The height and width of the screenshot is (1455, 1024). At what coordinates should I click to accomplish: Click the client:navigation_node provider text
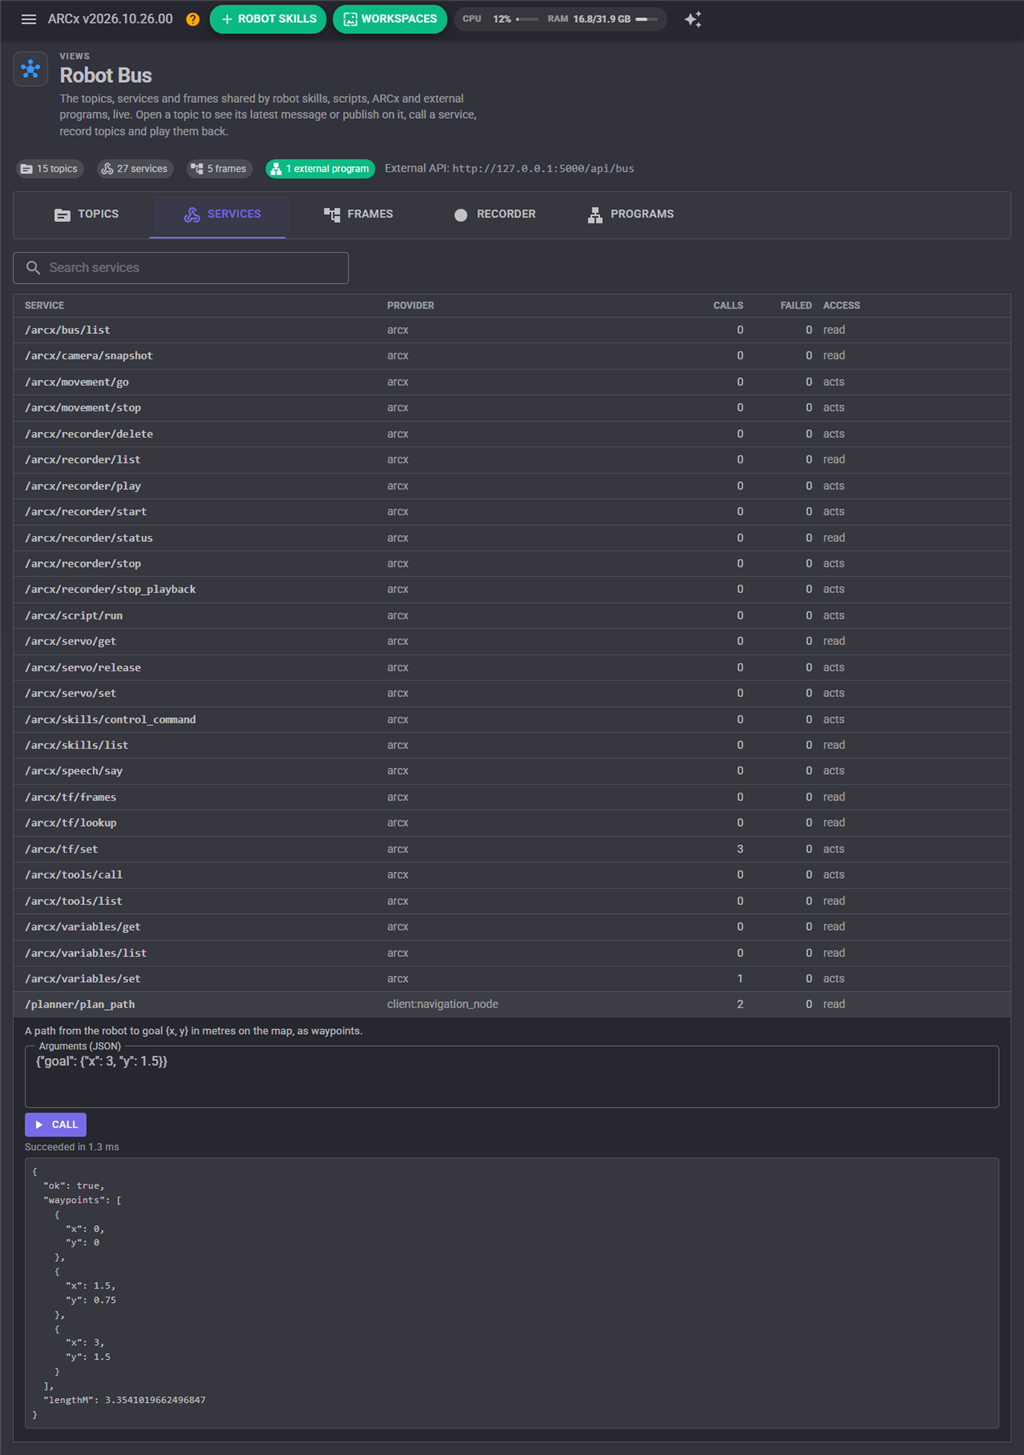pyautogui.click(x=442, y=1004)
